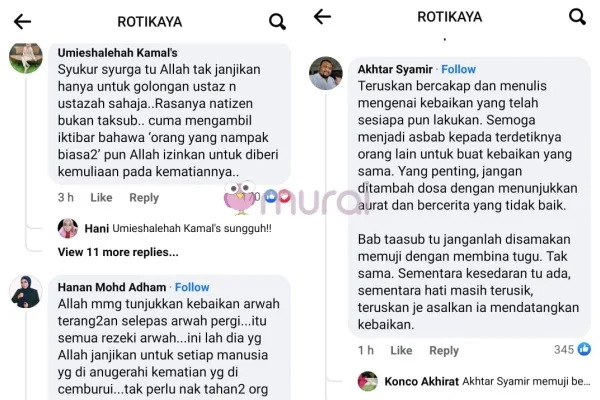
Task: Open Konco Akhirat's avatar
Action: pos(368,381)
